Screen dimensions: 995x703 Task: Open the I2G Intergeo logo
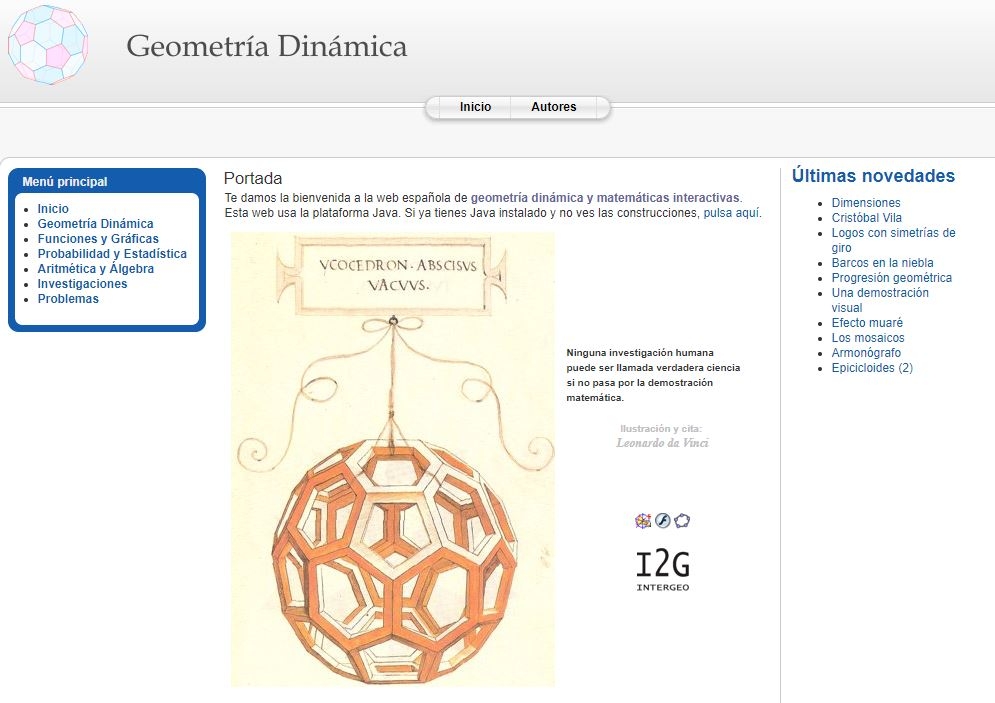(662, 570)
